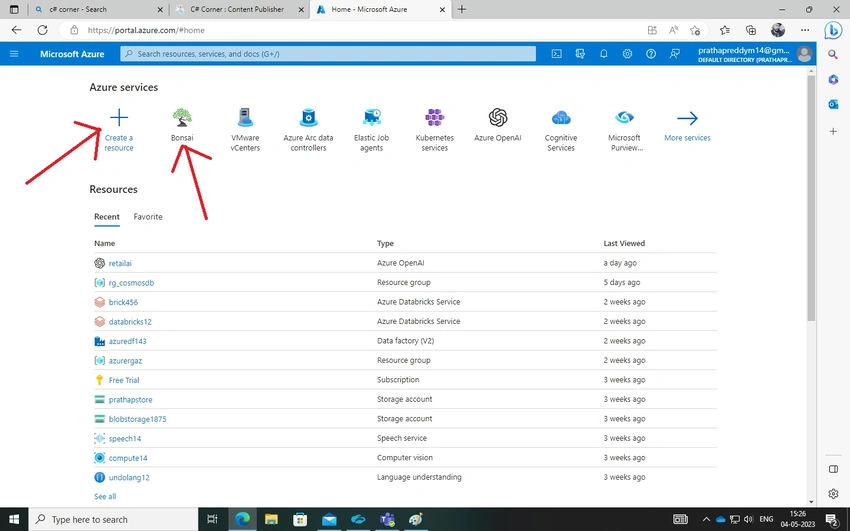Add a site with sidebar plus icon
This screenshot has height=531, width=850.
click(833, 131)
